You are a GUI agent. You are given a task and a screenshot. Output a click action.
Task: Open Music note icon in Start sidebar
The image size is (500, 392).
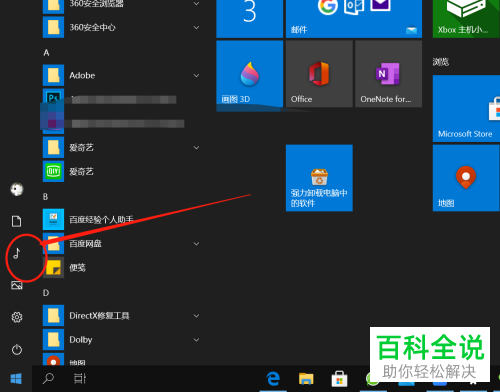[x=17, y=253]
